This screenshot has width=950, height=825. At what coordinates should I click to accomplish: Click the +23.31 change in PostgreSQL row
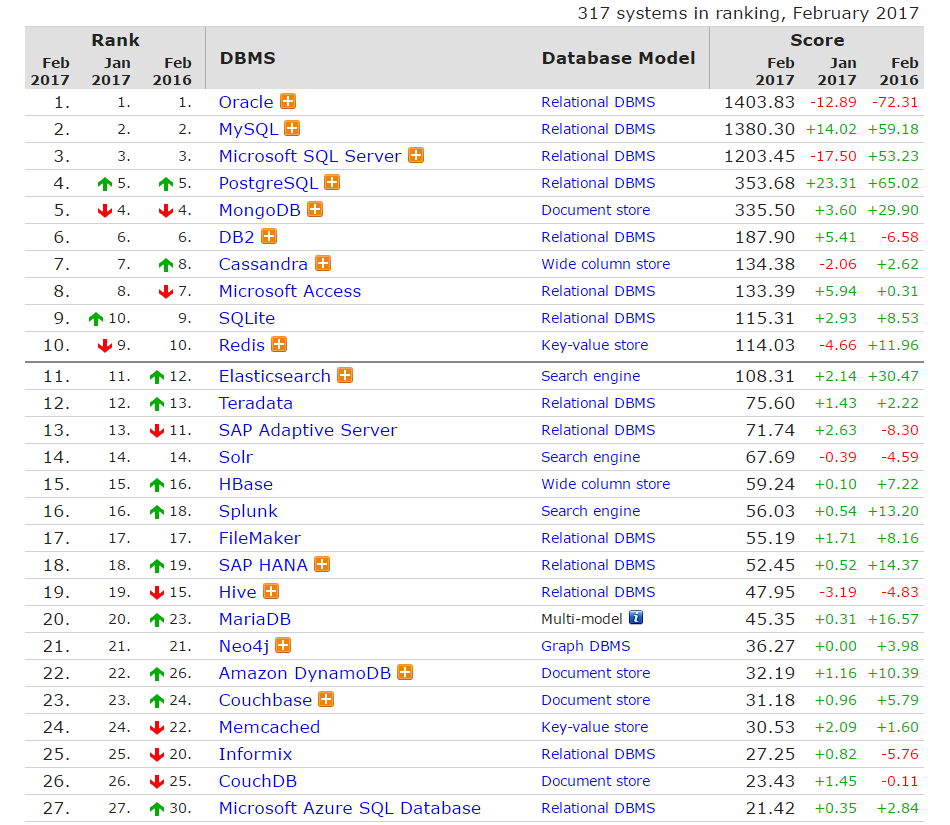831,183
